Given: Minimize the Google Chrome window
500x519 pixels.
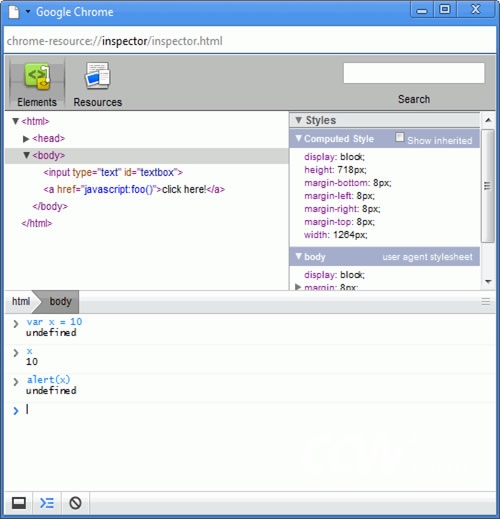Looking at the screenshot, I should [422, 10].
